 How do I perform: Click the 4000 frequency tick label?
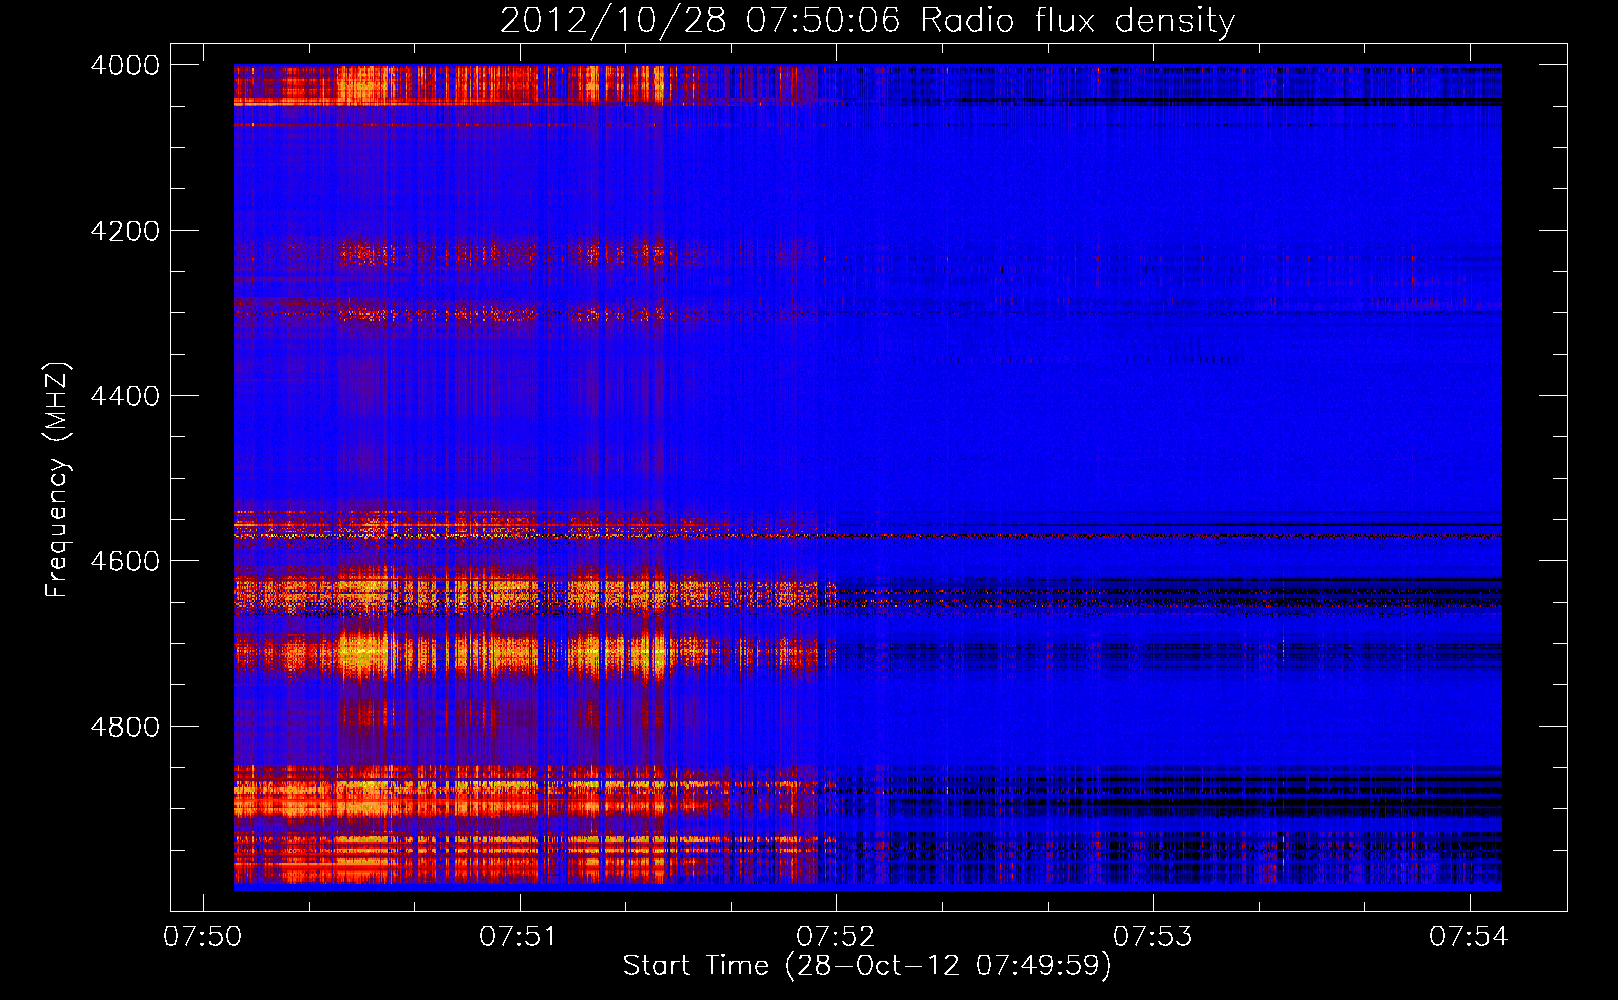pyautogui.click(x=125, y=65)
